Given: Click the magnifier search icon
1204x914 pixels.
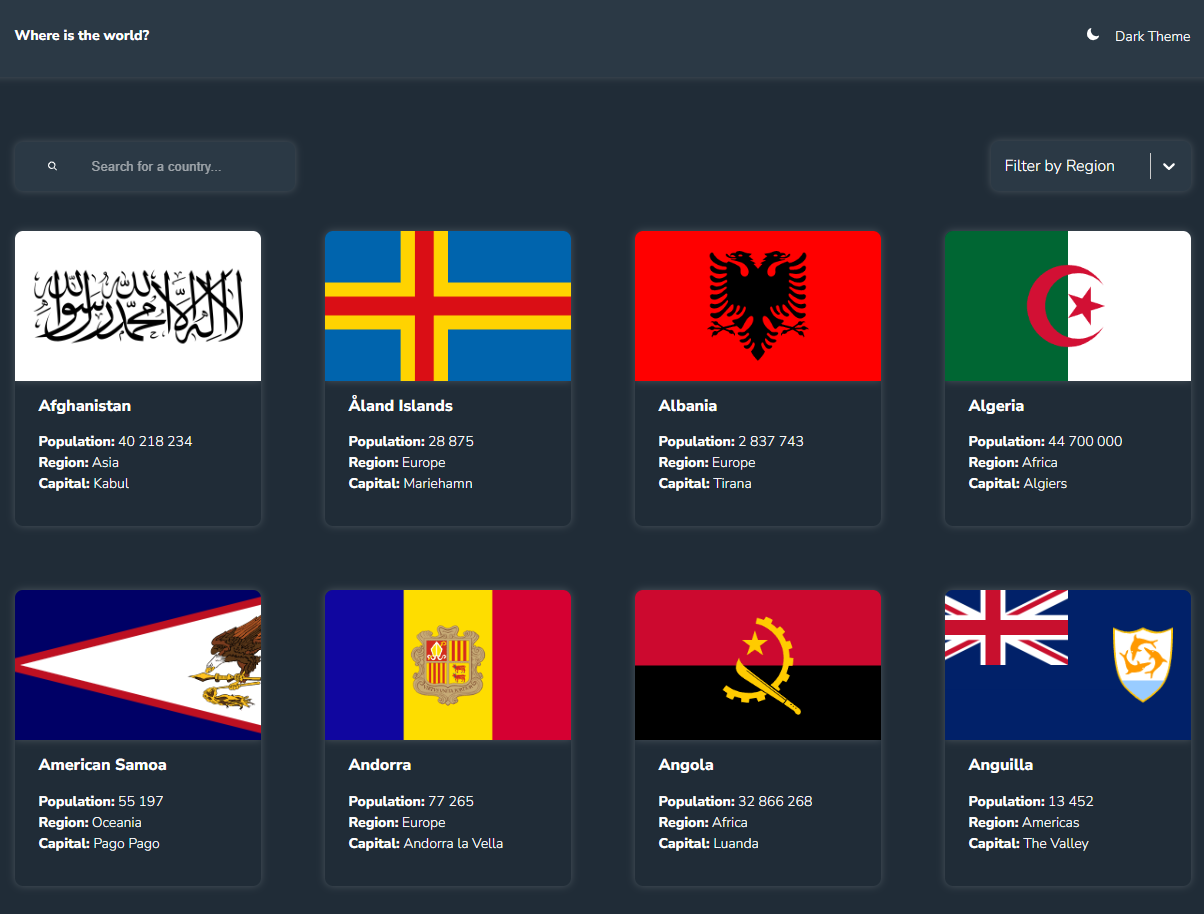Looking at the screenshot, I should (52, 166).
